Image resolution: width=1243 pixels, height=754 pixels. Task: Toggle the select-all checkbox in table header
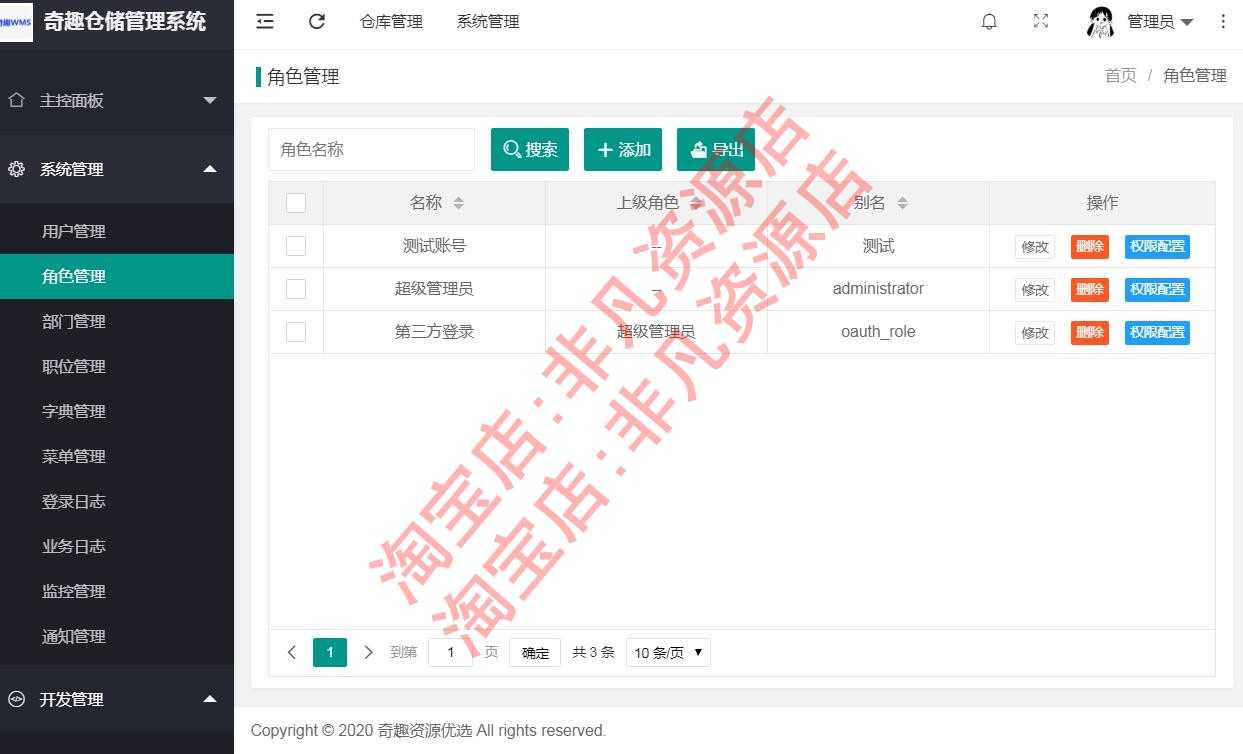point(296,202)
